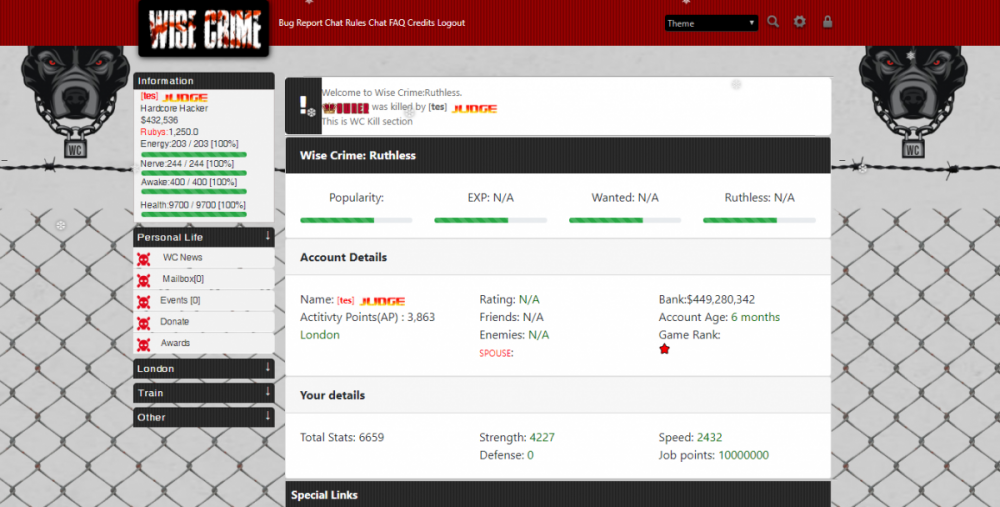Open the settings gear icon
Viewport: 1000px width, 507px height.
click(800, 22)
